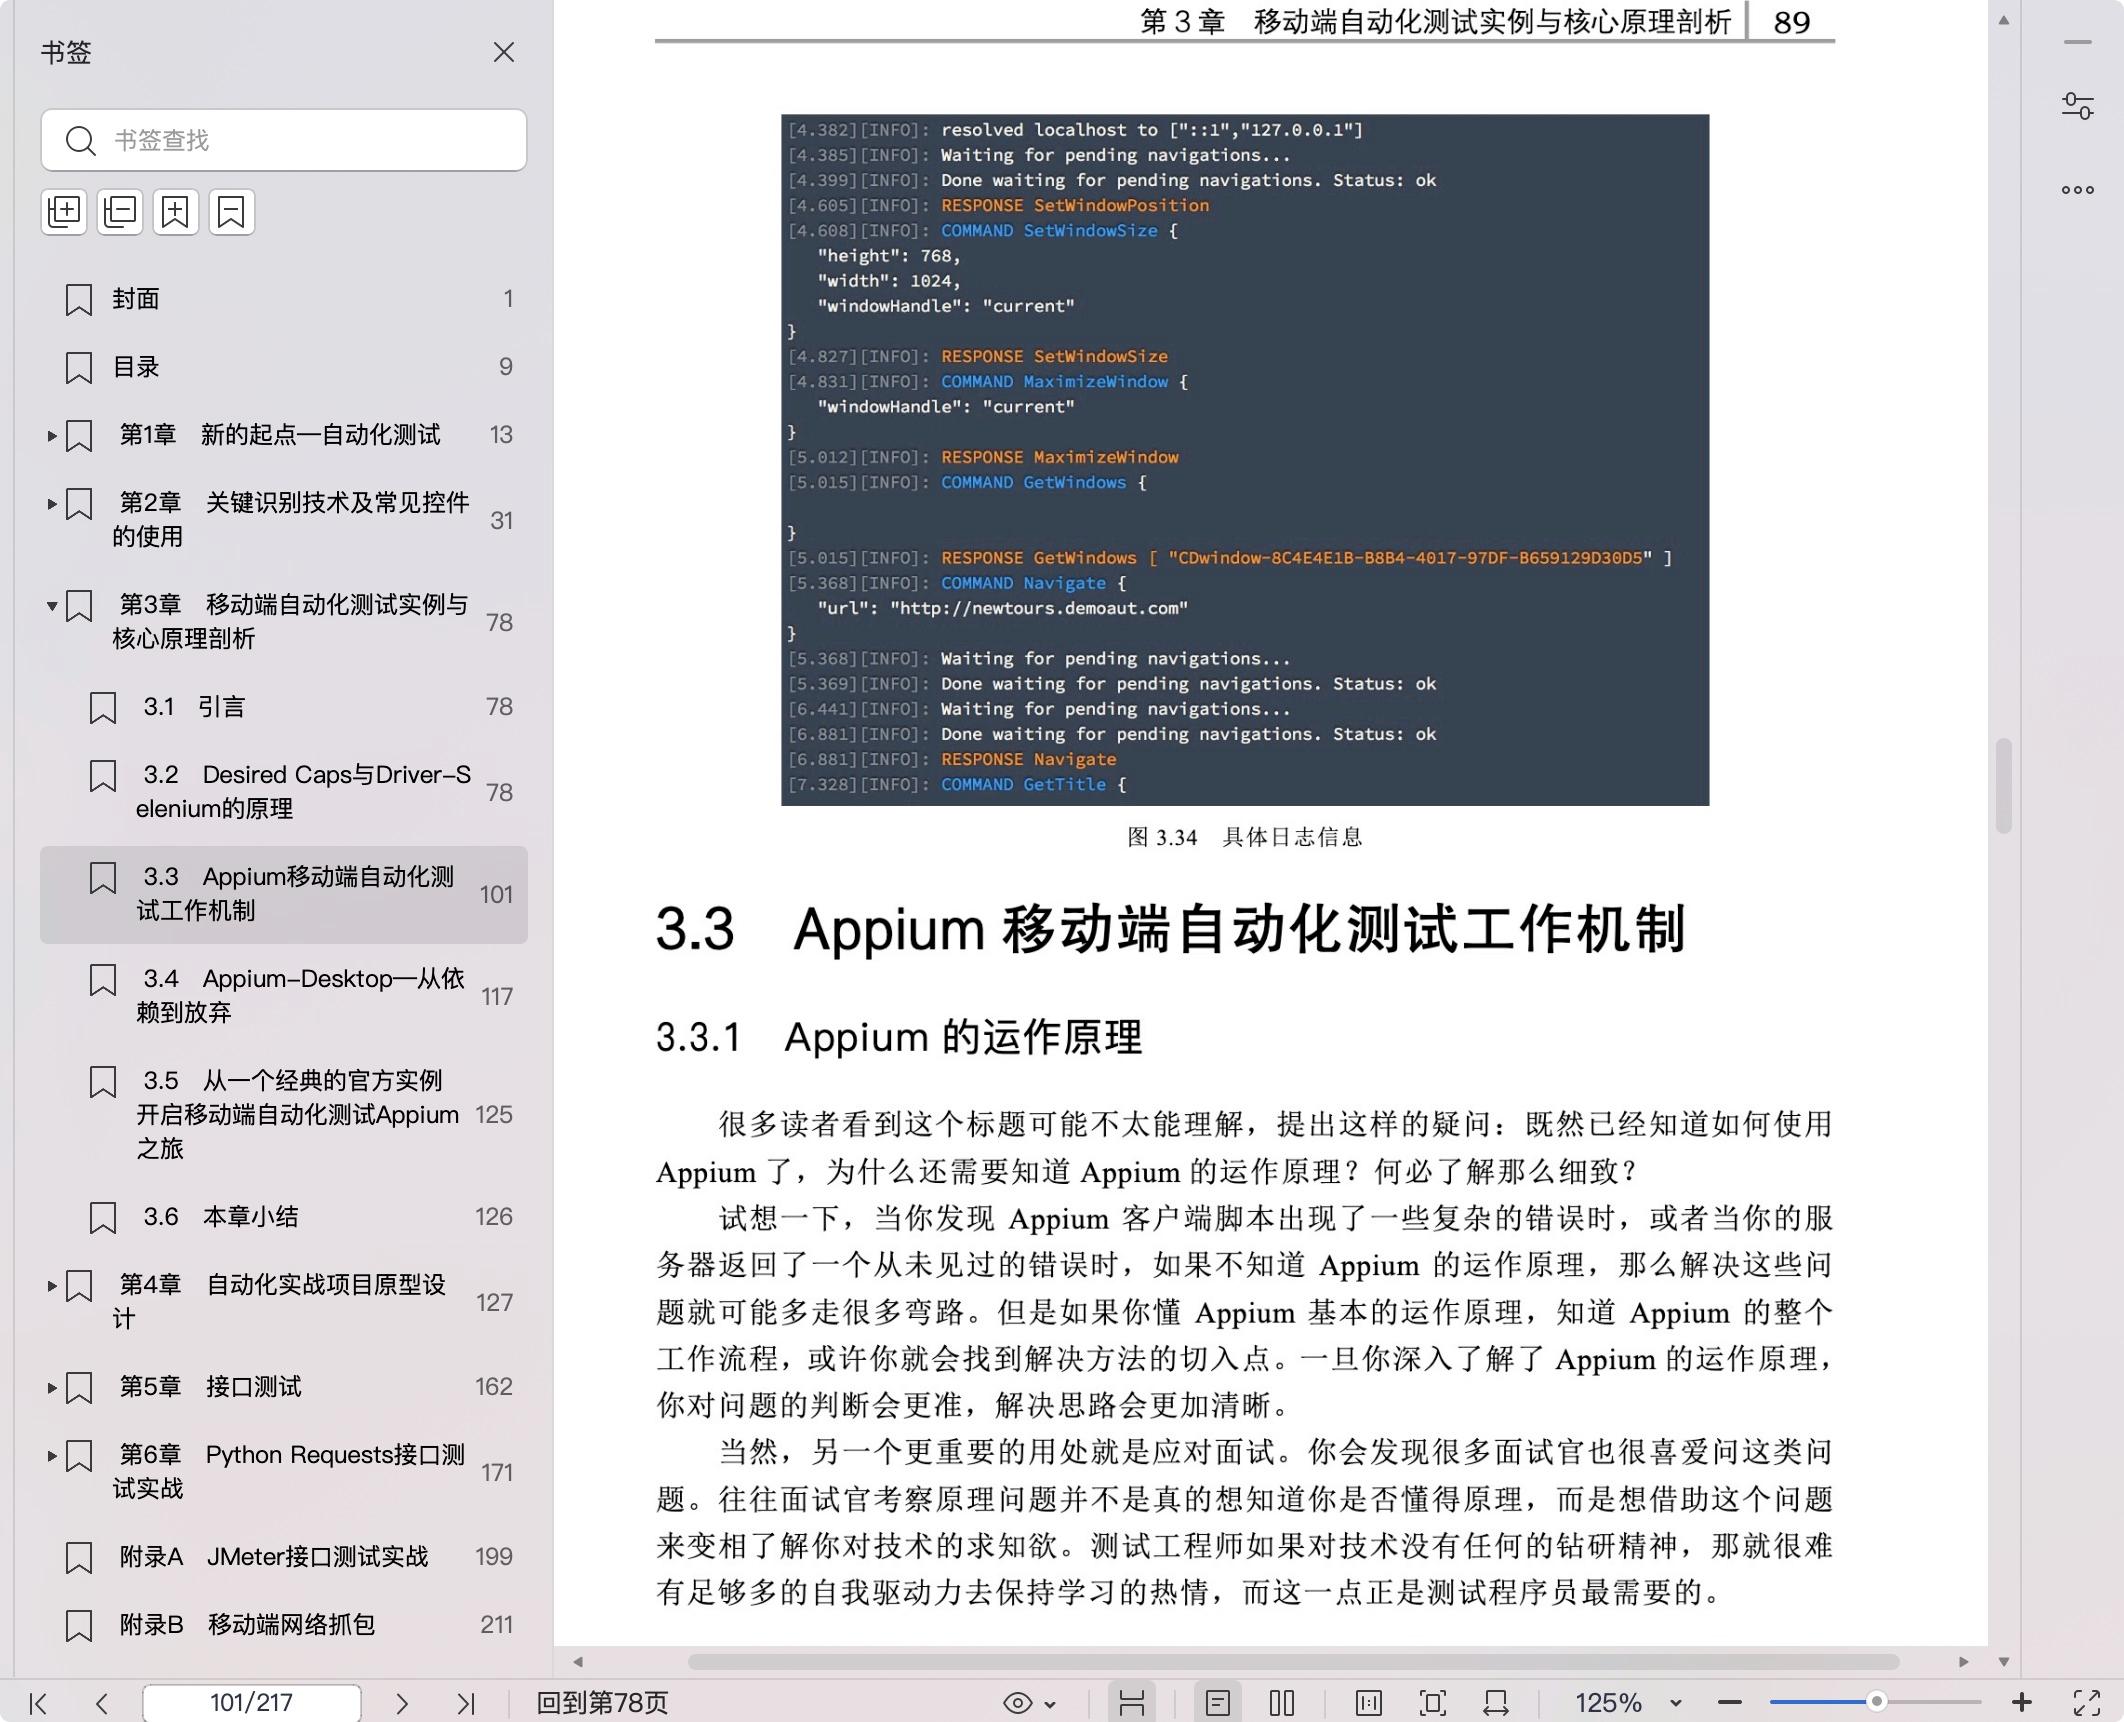Click bookmark icon beside 附录B
The width and height of the screenshot is (2124, 1722).
(x=79, y=1626)
